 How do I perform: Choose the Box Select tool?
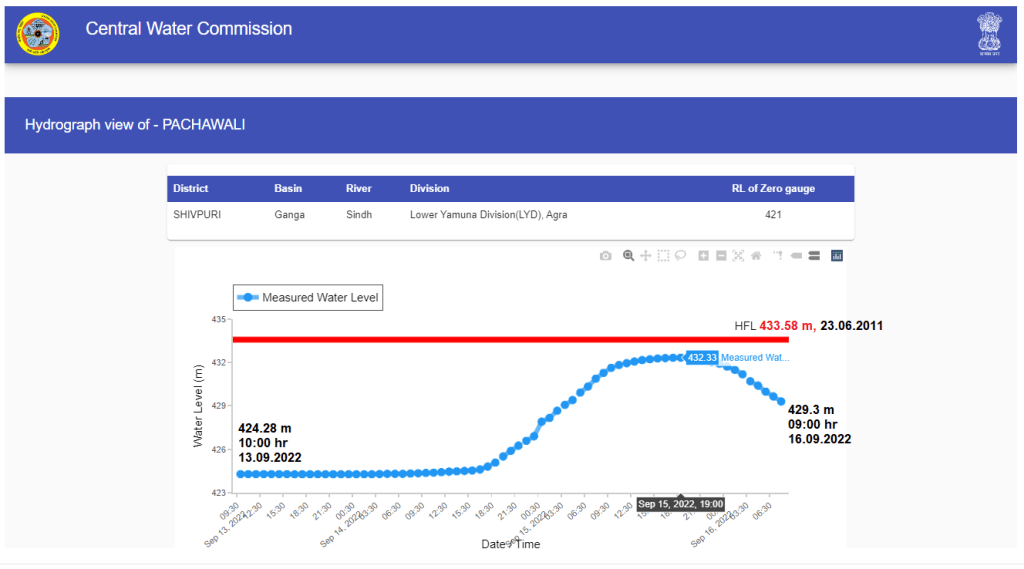(x=662, y=256)
